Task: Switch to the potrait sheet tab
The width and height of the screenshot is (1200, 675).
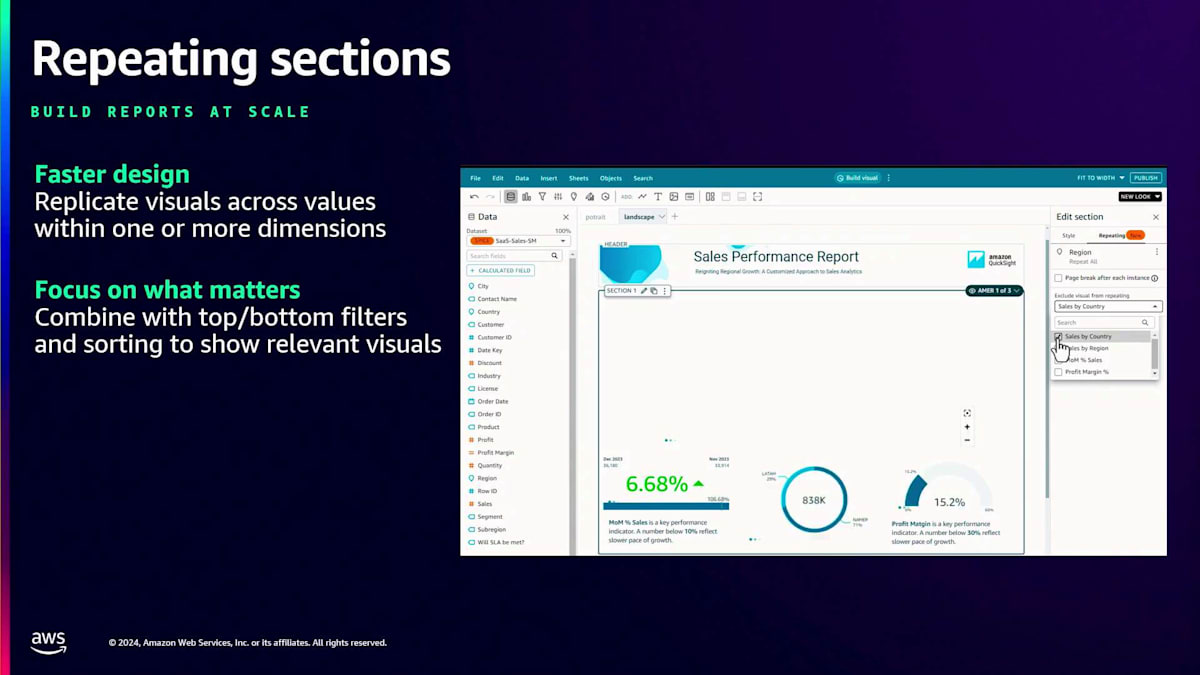Action: 596,217
